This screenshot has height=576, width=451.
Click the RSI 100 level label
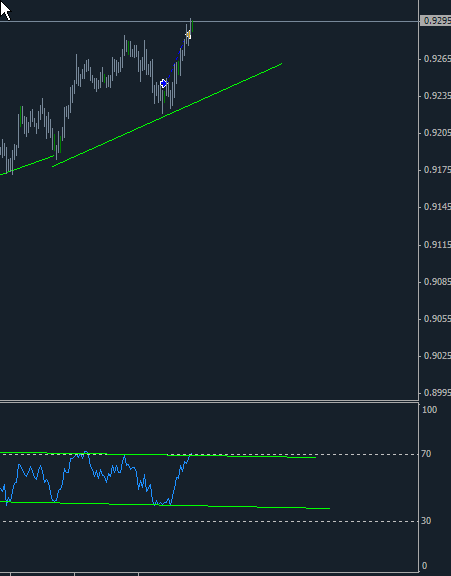point(430,410)
